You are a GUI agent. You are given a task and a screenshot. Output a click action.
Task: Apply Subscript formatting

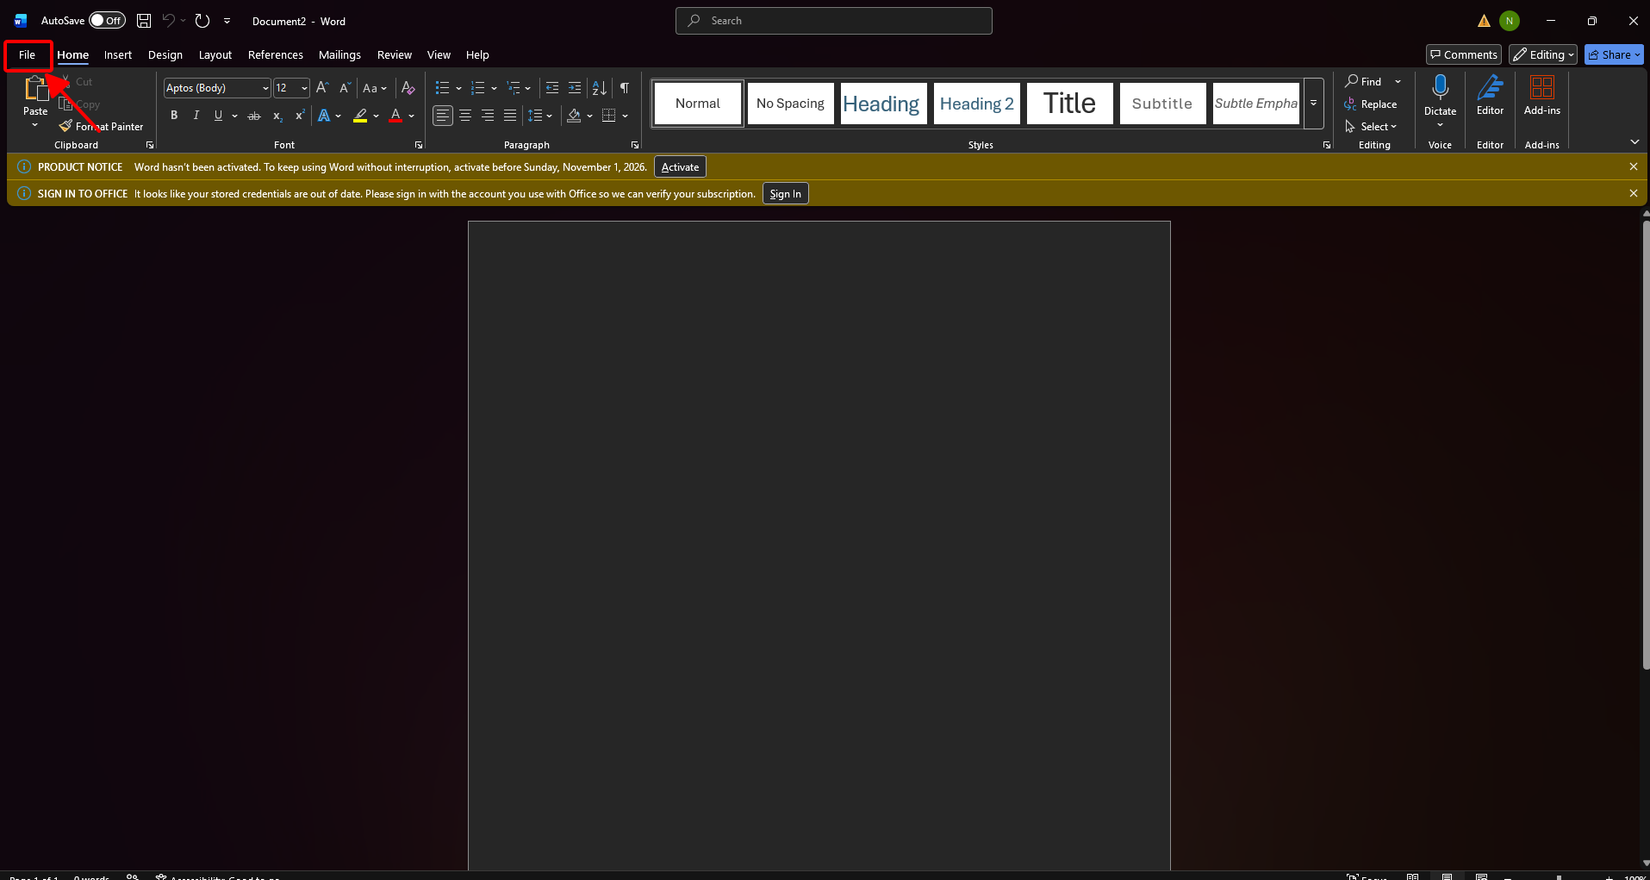click(277, 116)
